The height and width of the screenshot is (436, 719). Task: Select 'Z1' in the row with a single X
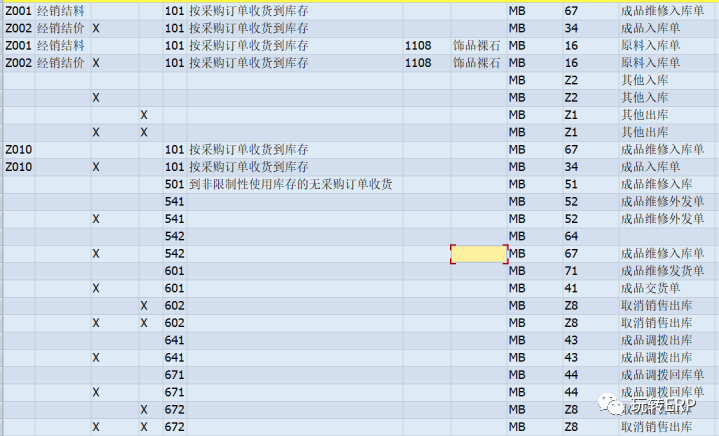click(x=571, y=115)
